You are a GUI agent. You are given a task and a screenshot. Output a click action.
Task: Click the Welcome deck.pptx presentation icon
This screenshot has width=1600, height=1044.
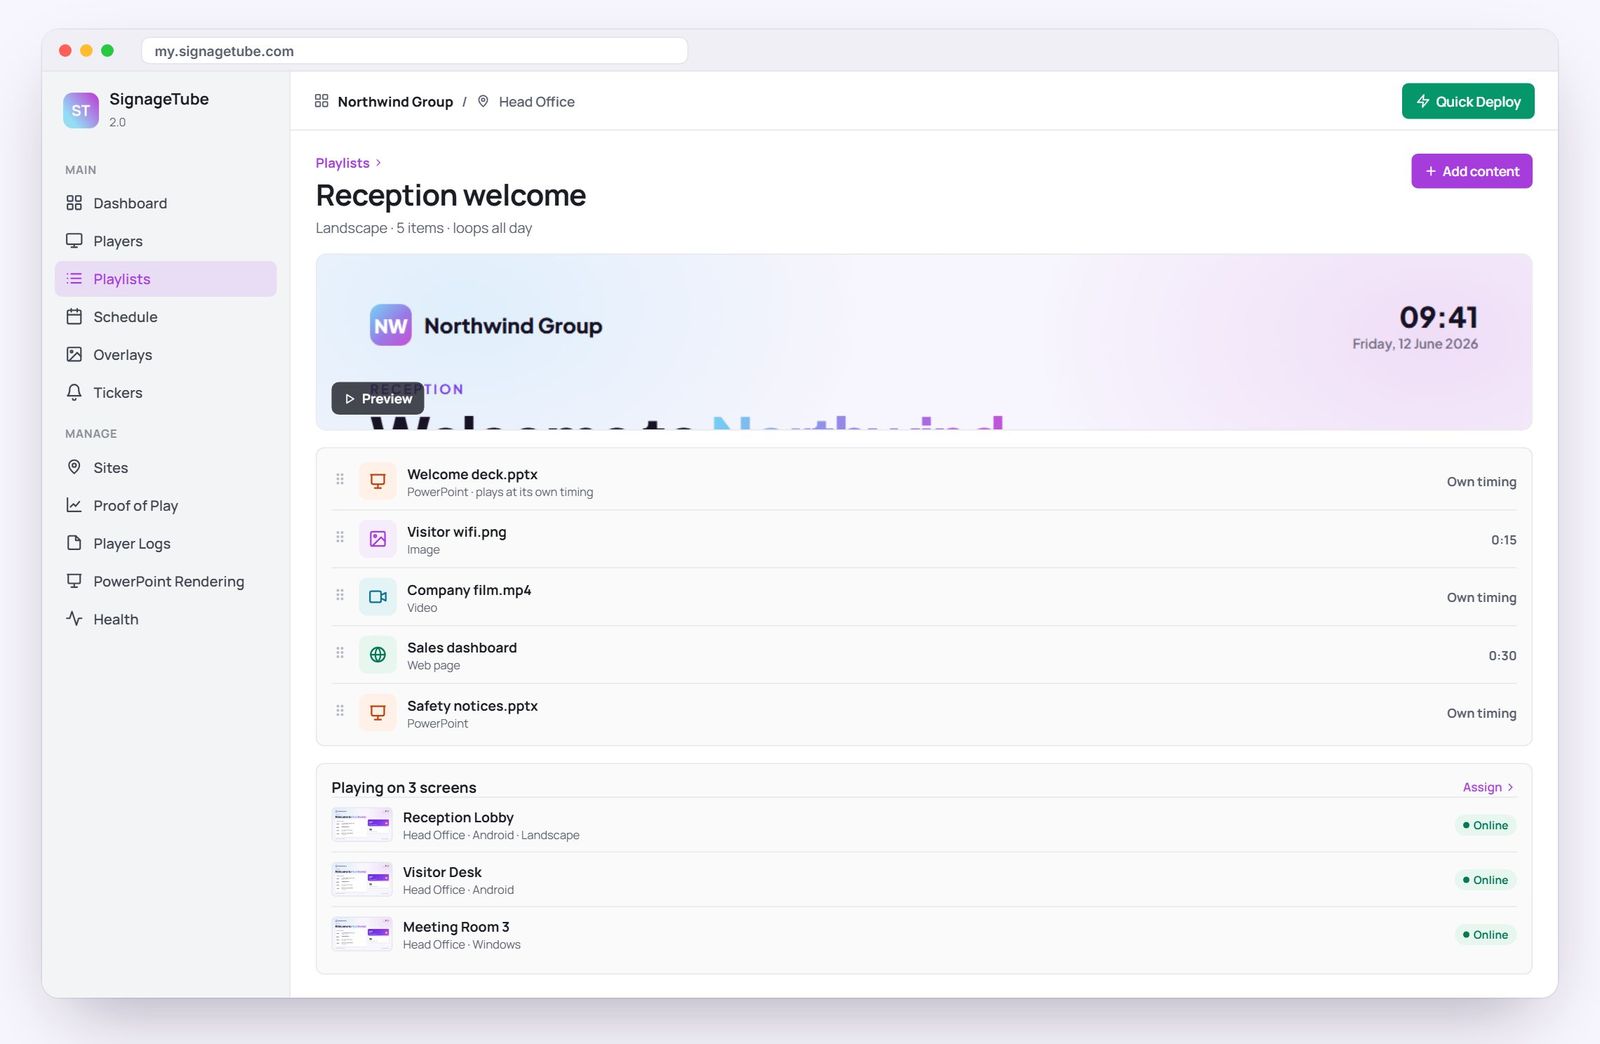[378, 482]
